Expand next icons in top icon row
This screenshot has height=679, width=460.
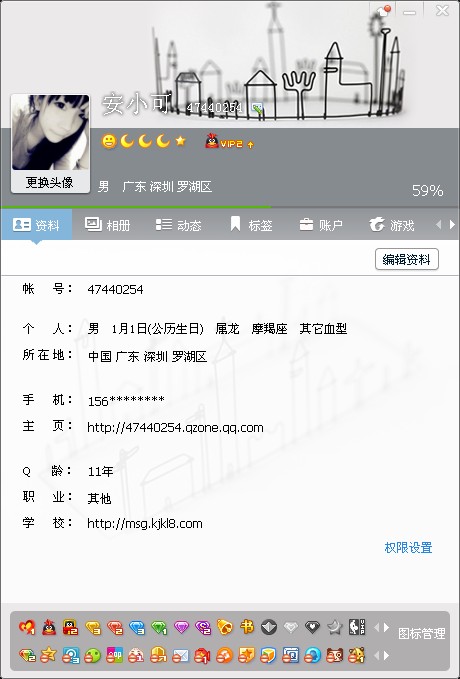pos(386,627)
